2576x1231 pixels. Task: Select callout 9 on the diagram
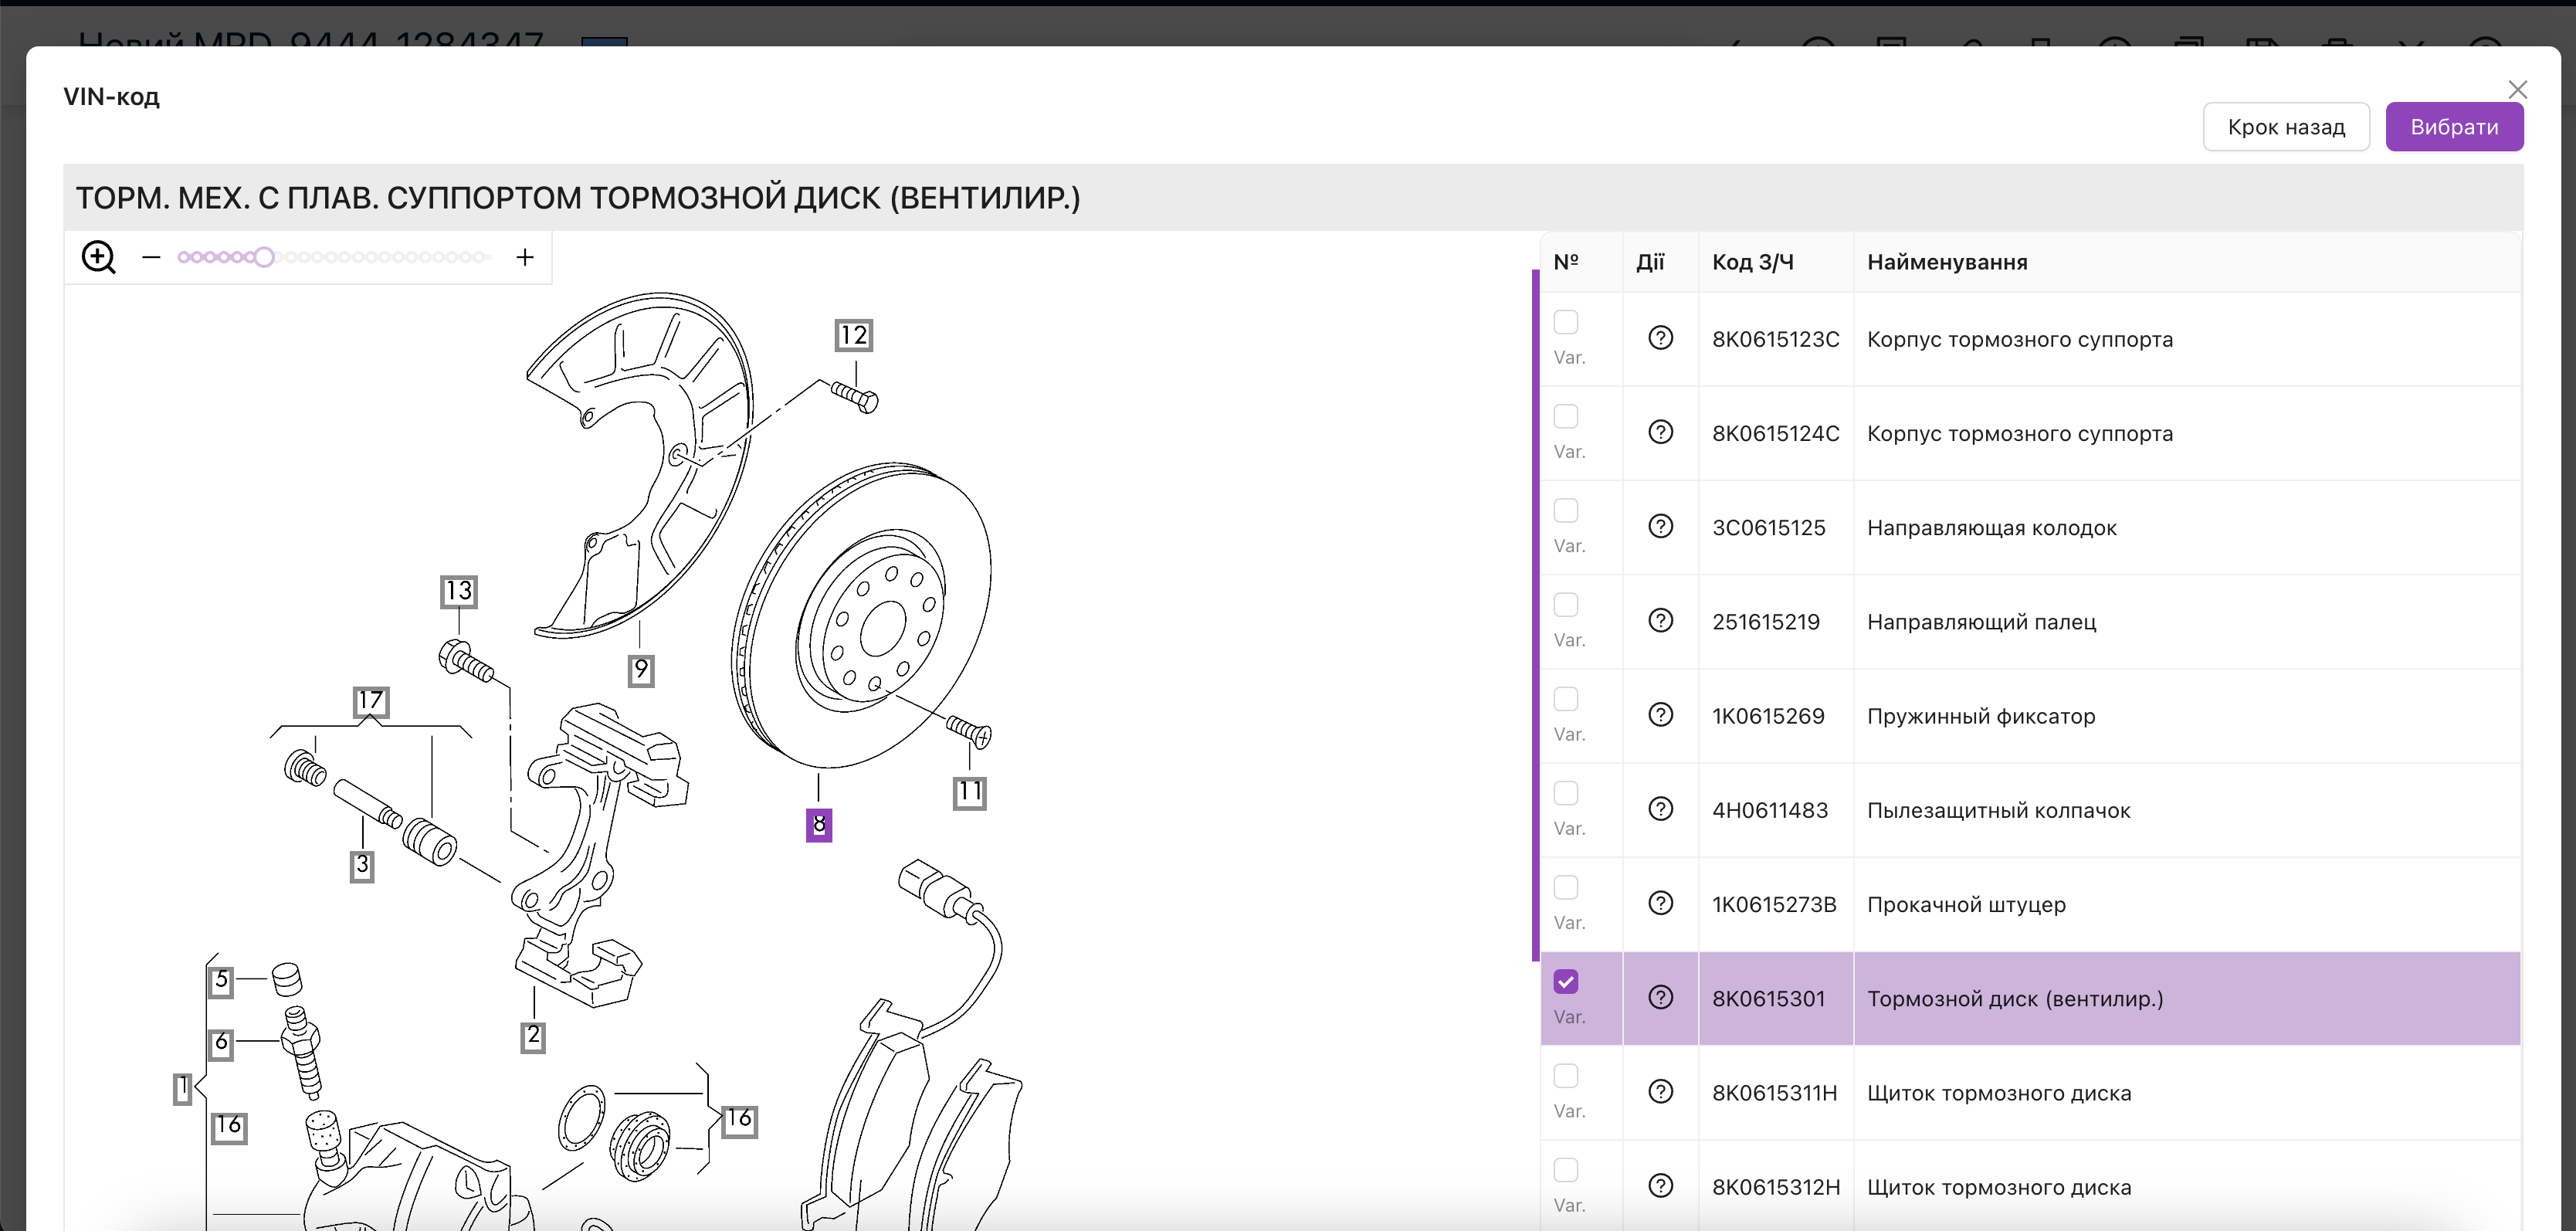point(641,670)
